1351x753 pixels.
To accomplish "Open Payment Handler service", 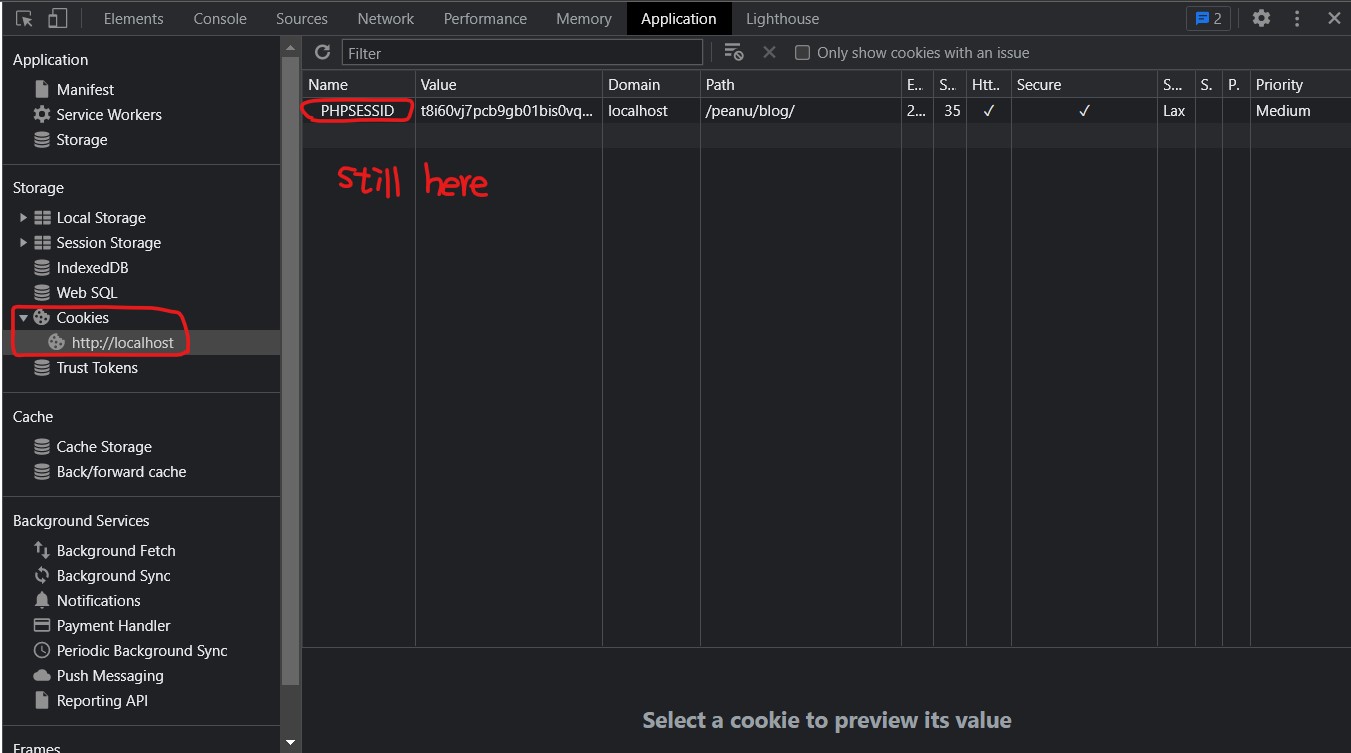I will click(113, 625).
